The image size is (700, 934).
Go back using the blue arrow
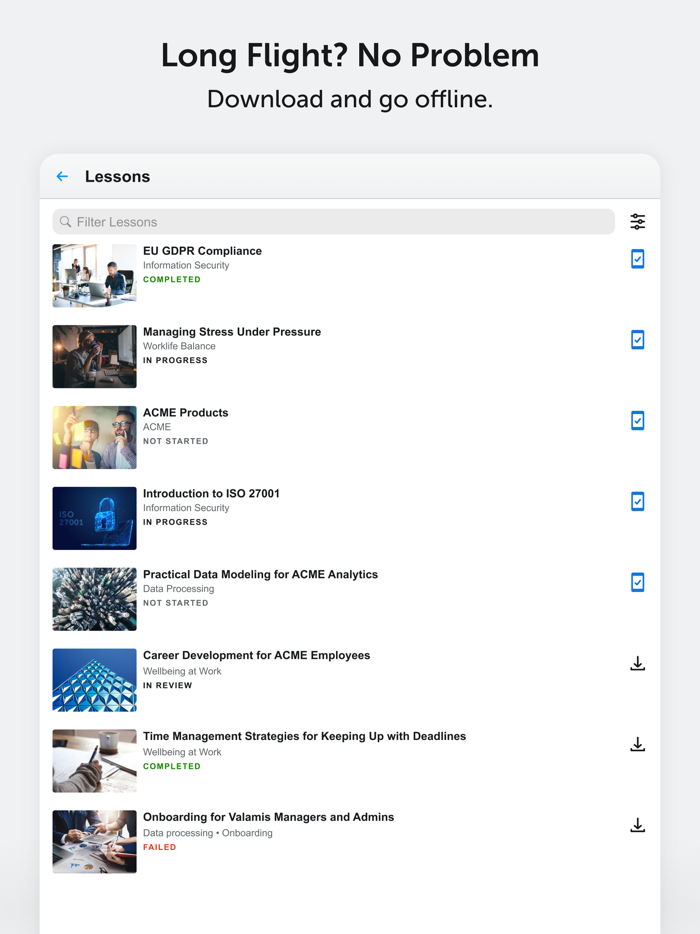point(62,176)
